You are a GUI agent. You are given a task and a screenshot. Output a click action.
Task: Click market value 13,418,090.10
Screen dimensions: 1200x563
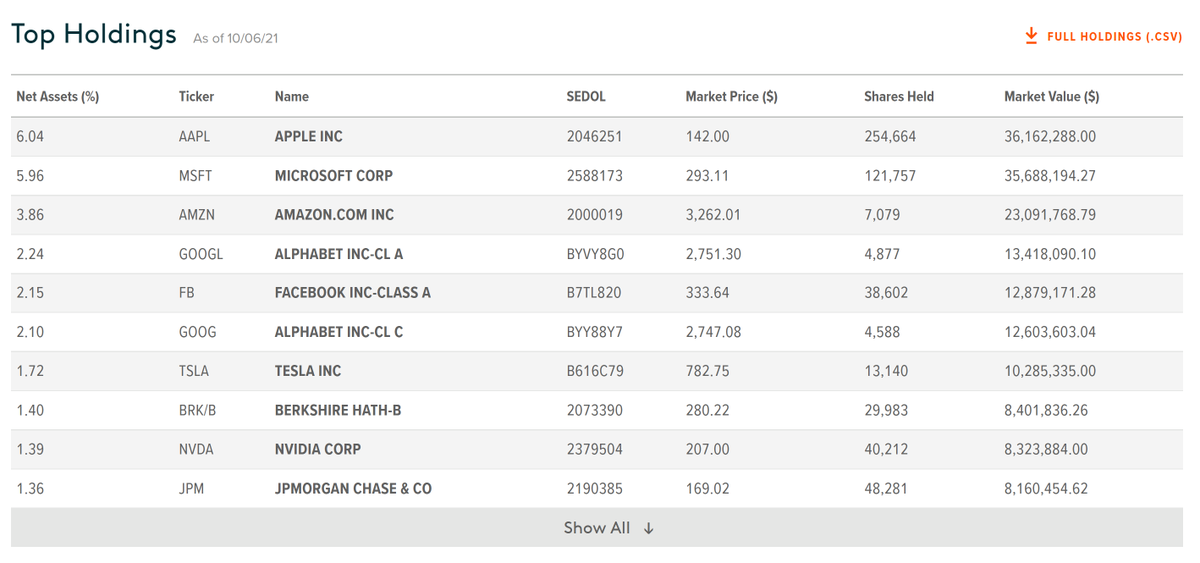[1050, 254]
